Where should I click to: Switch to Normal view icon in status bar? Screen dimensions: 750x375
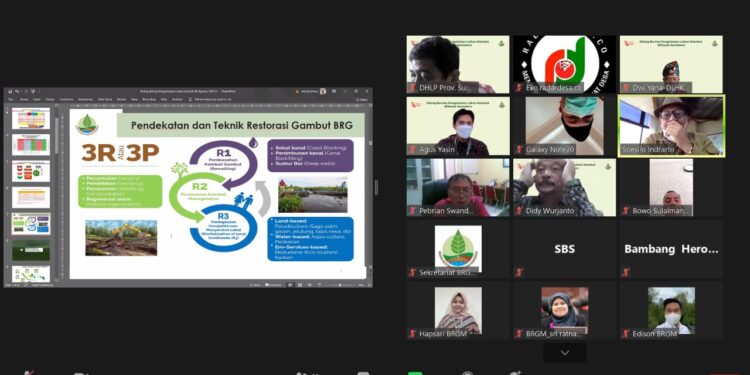tap(291, 285)
